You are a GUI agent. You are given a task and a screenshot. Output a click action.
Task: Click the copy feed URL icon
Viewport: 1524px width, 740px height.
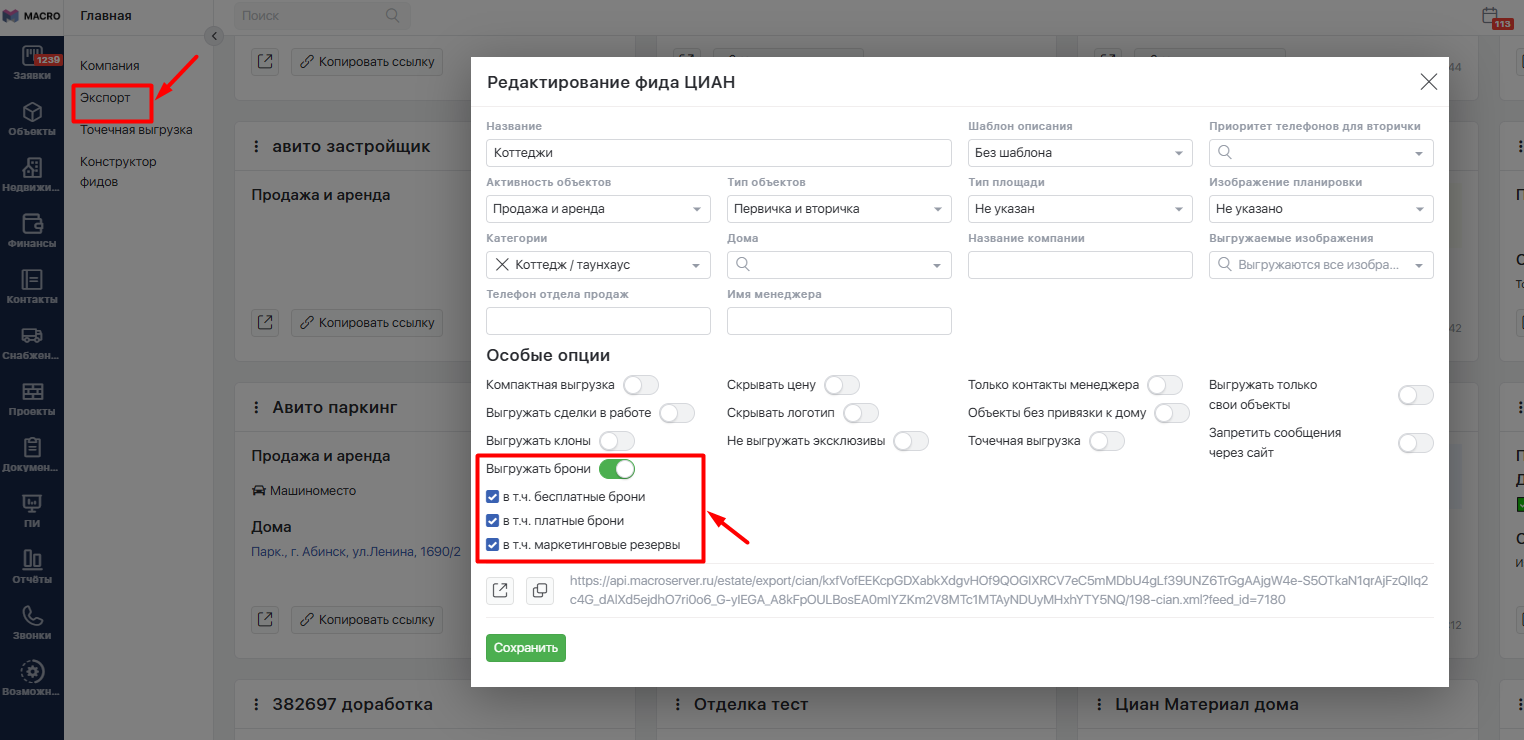click(x=540, y=591)
